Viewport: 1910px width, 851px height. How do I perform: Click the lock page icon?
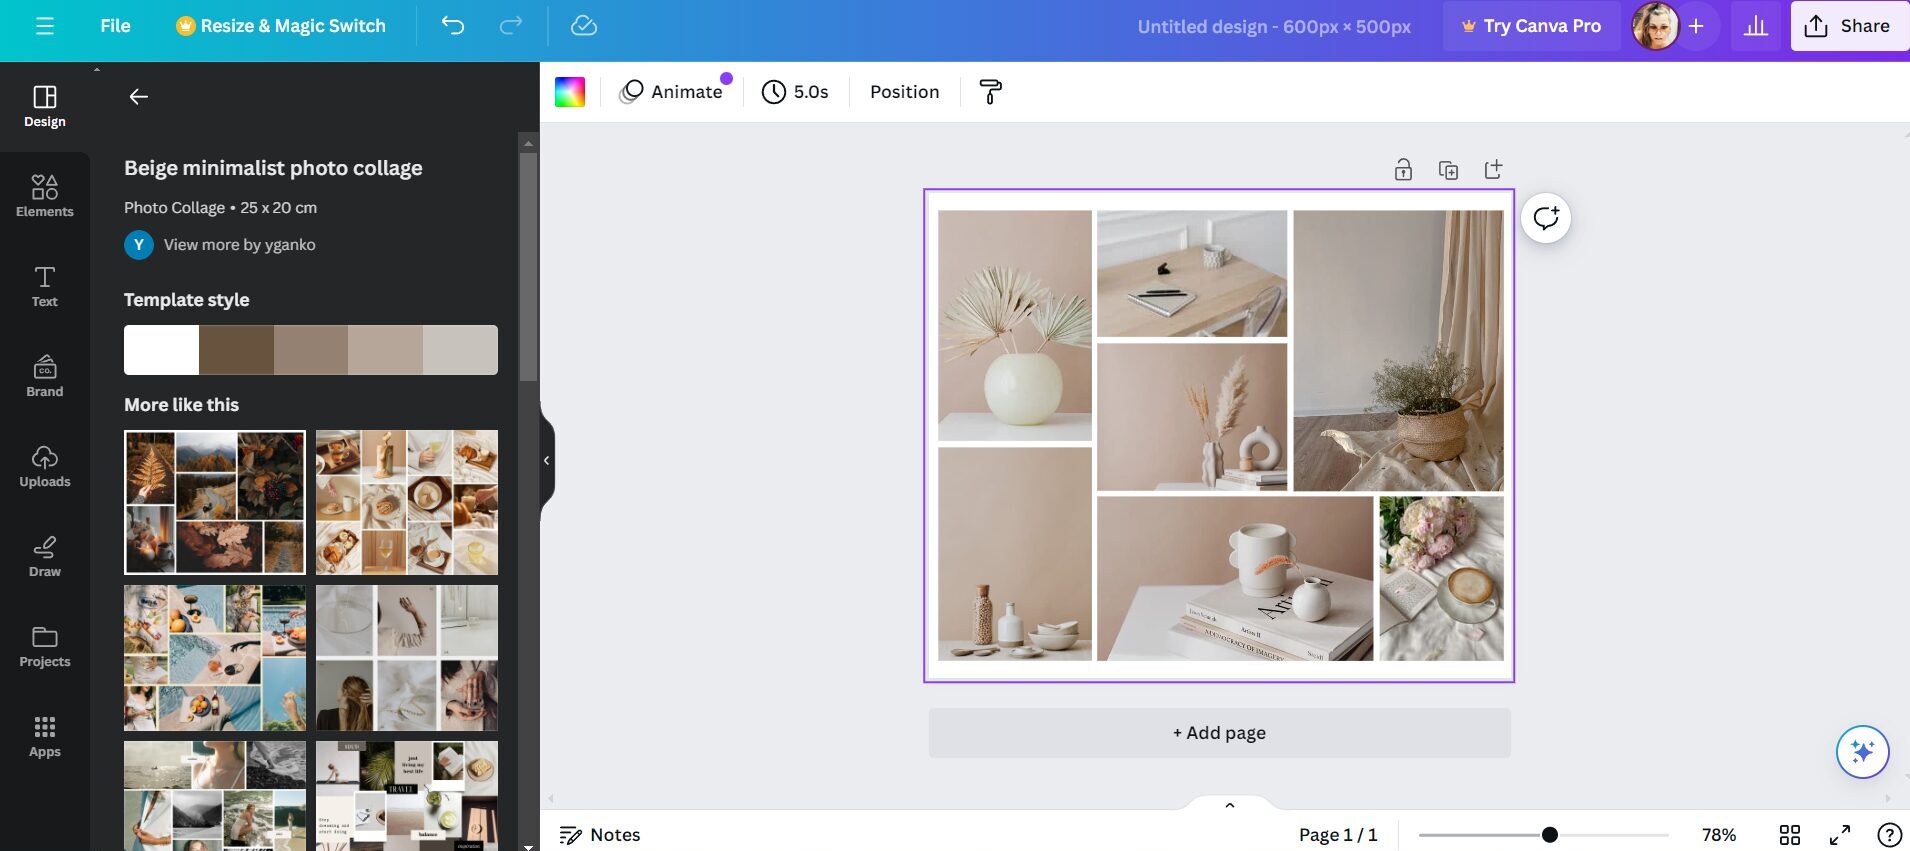pos(1403,170)
